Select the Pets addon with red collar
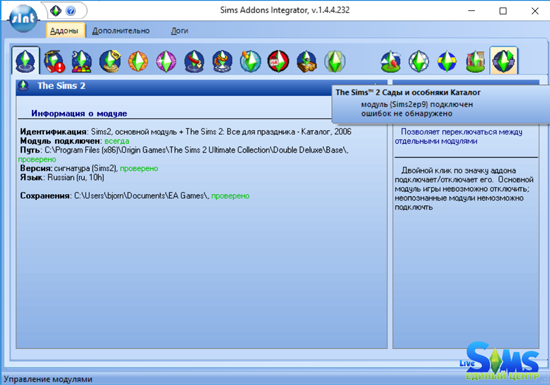This screenshot has height=385, width=550. click(194, 61)
